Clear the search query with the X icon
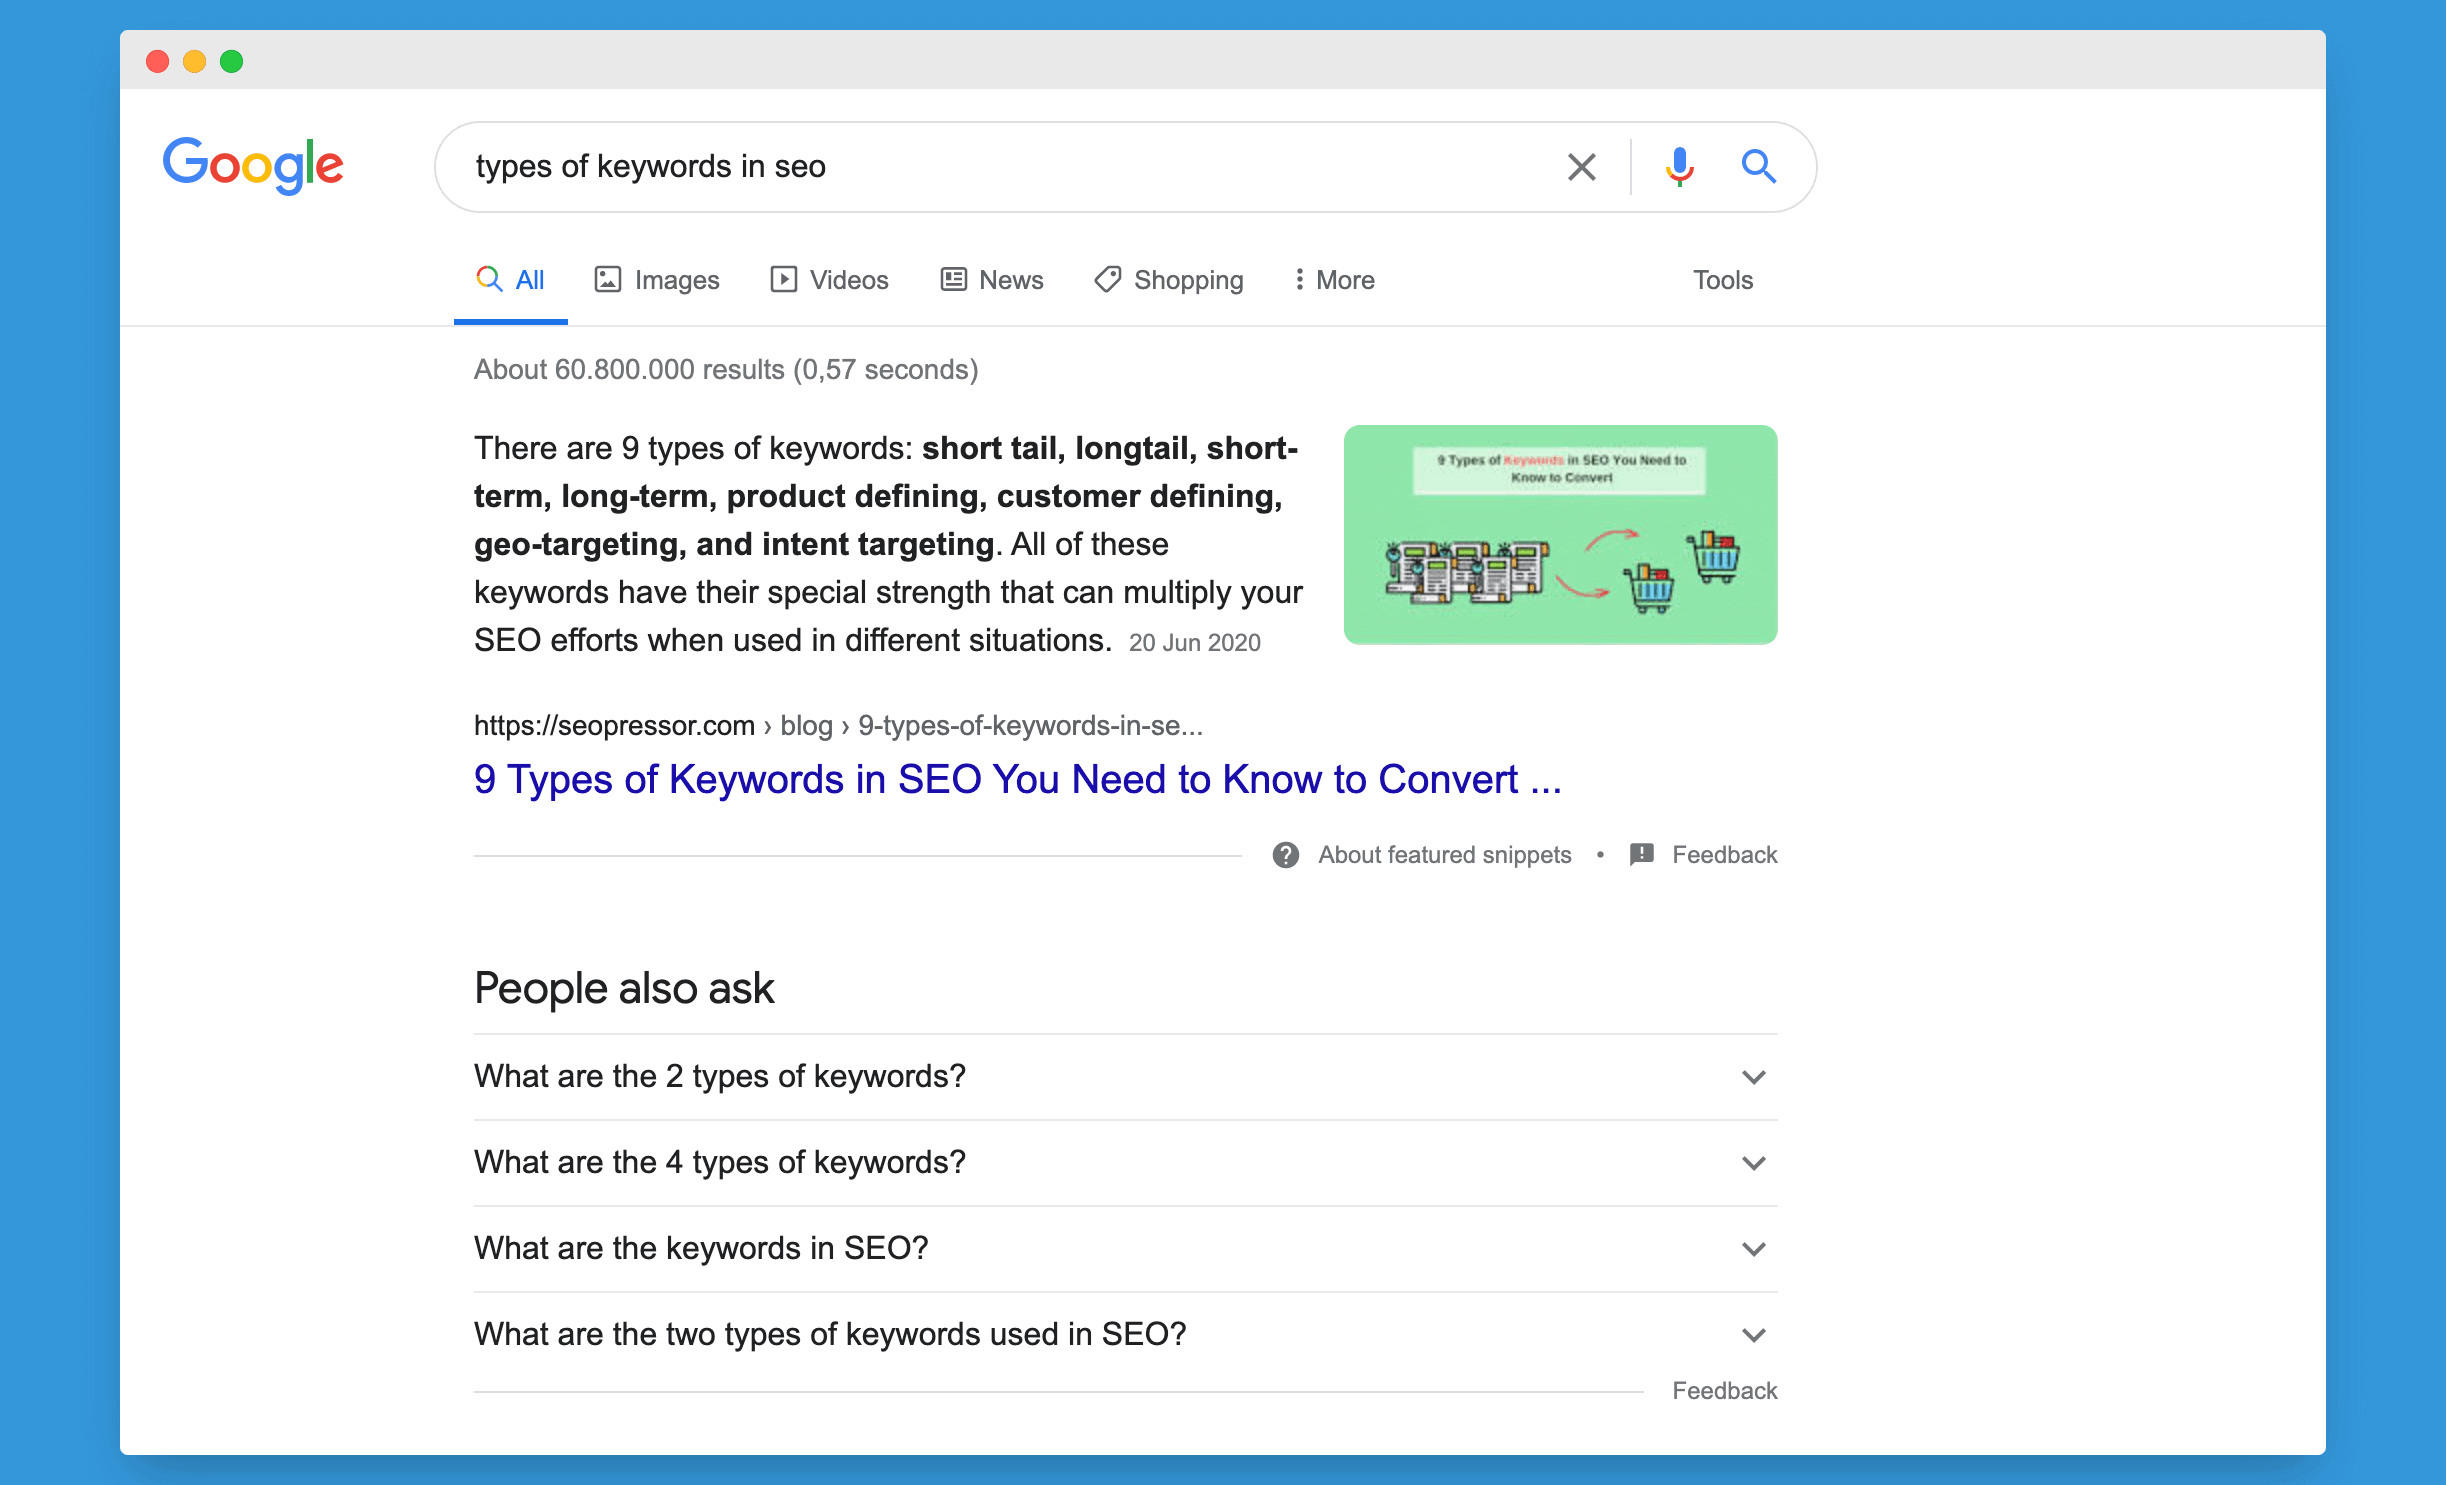 (x=1581, y=167)
